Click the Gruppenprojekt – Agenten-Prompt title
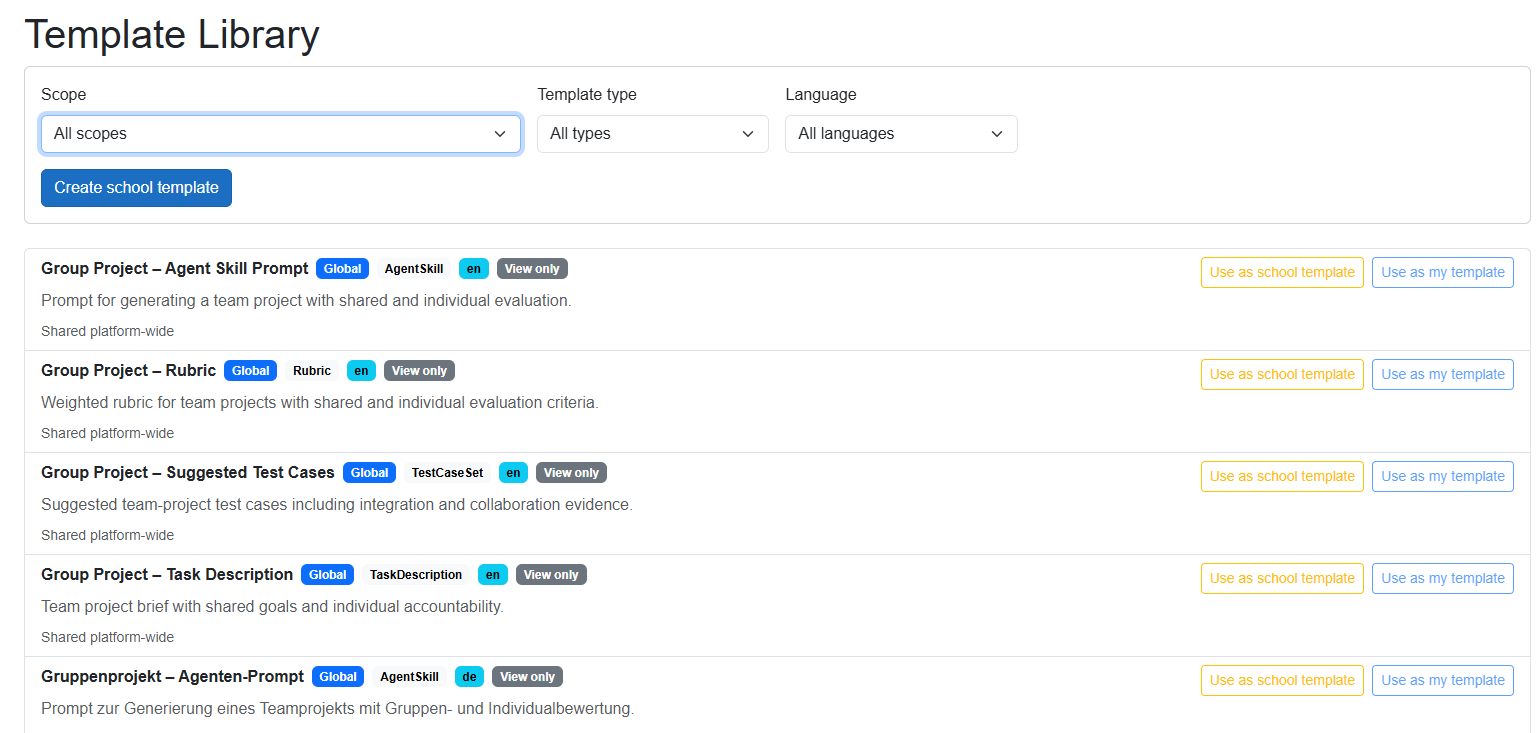Viewport: 1540px width, 733px height. tap(172, 676)
